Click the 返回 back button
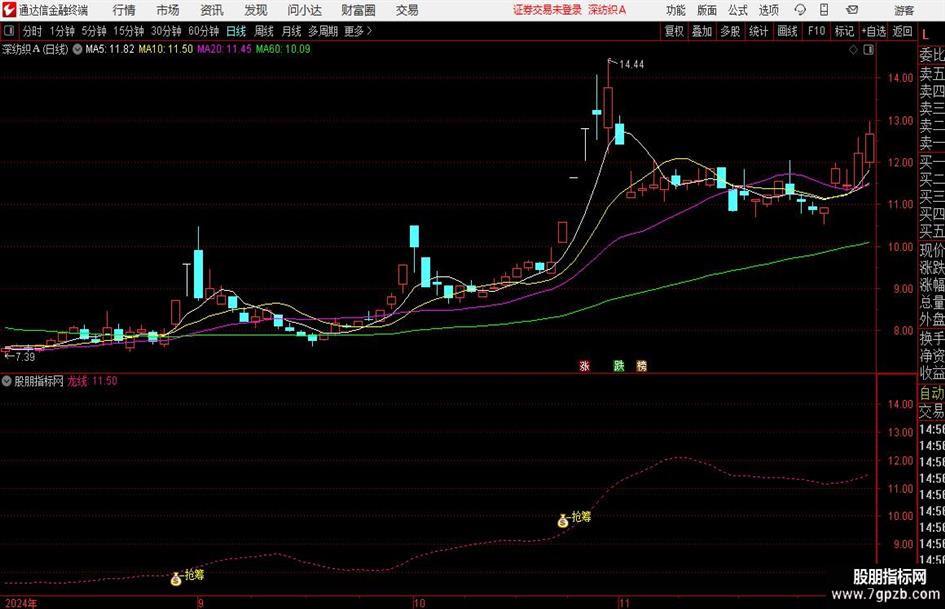Screen dimensions: 945x609 click(x=902, y=31)
